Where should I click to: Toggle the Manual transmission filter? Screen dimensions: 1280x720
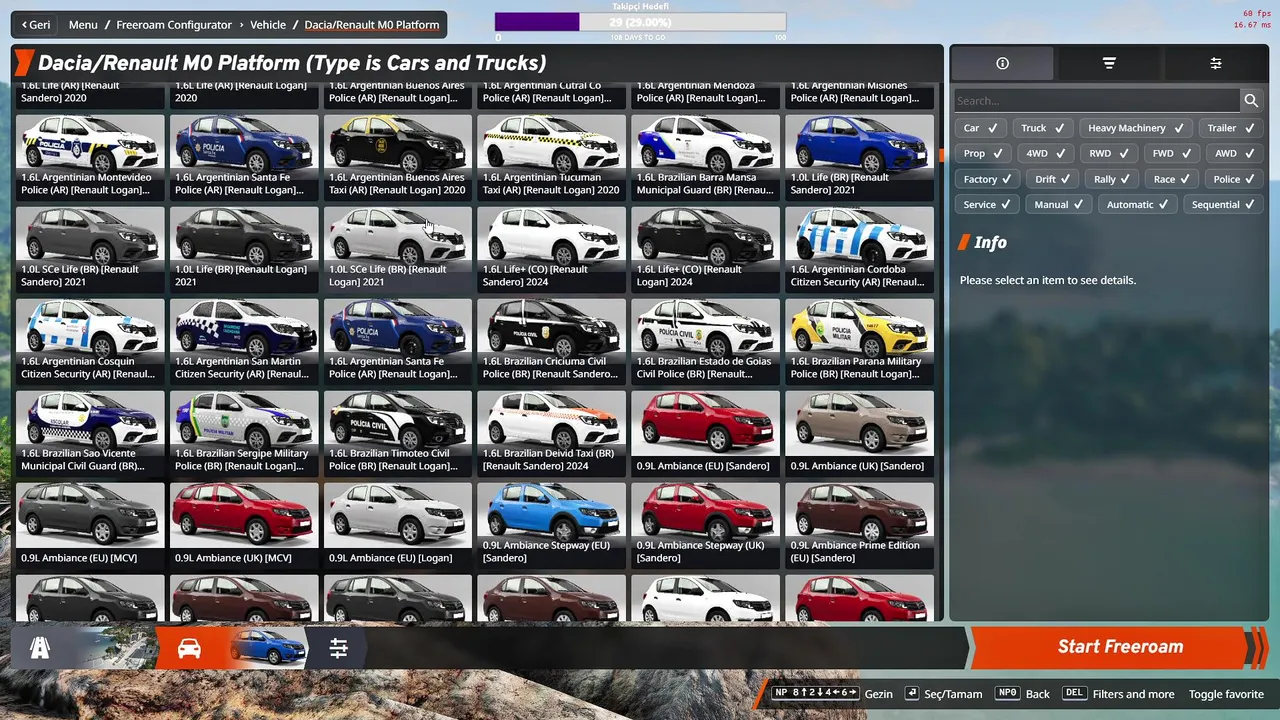[1060, 204]
